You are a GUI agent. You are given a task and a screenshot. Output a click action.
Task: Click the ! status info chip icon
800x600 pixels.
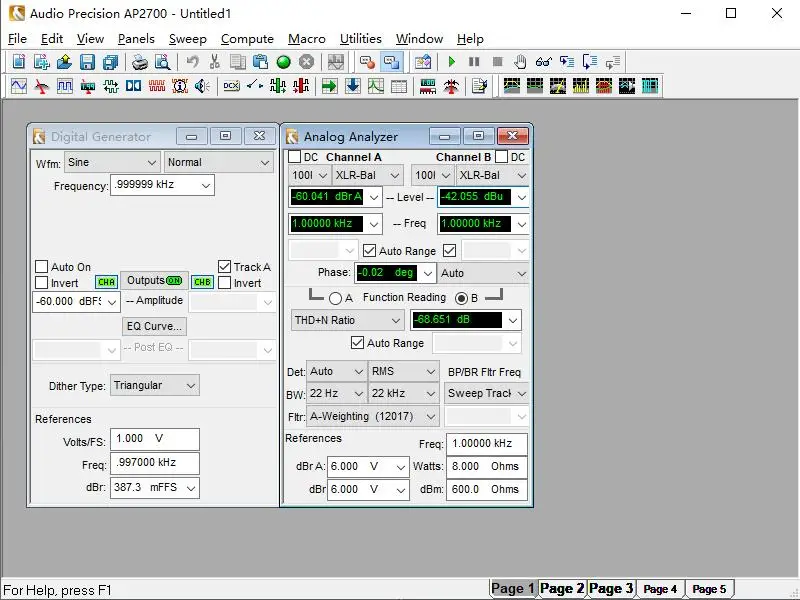point(180,86)
